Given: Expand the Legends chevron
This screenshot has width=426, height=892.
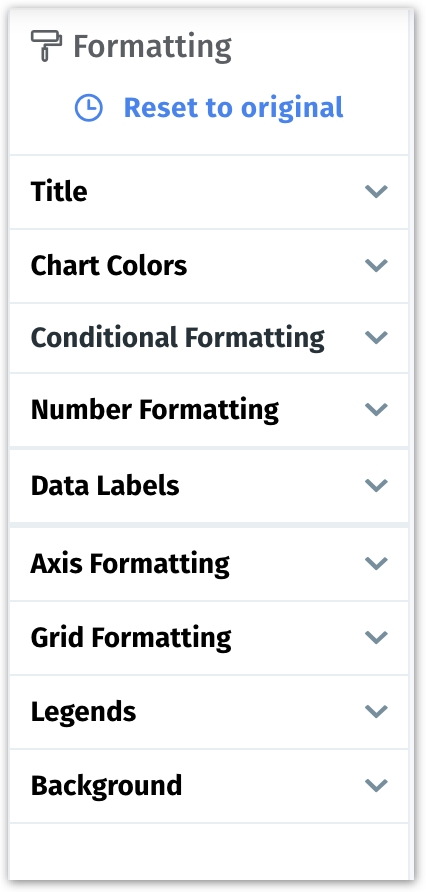Looking at the screenshot, I should 376,711.
